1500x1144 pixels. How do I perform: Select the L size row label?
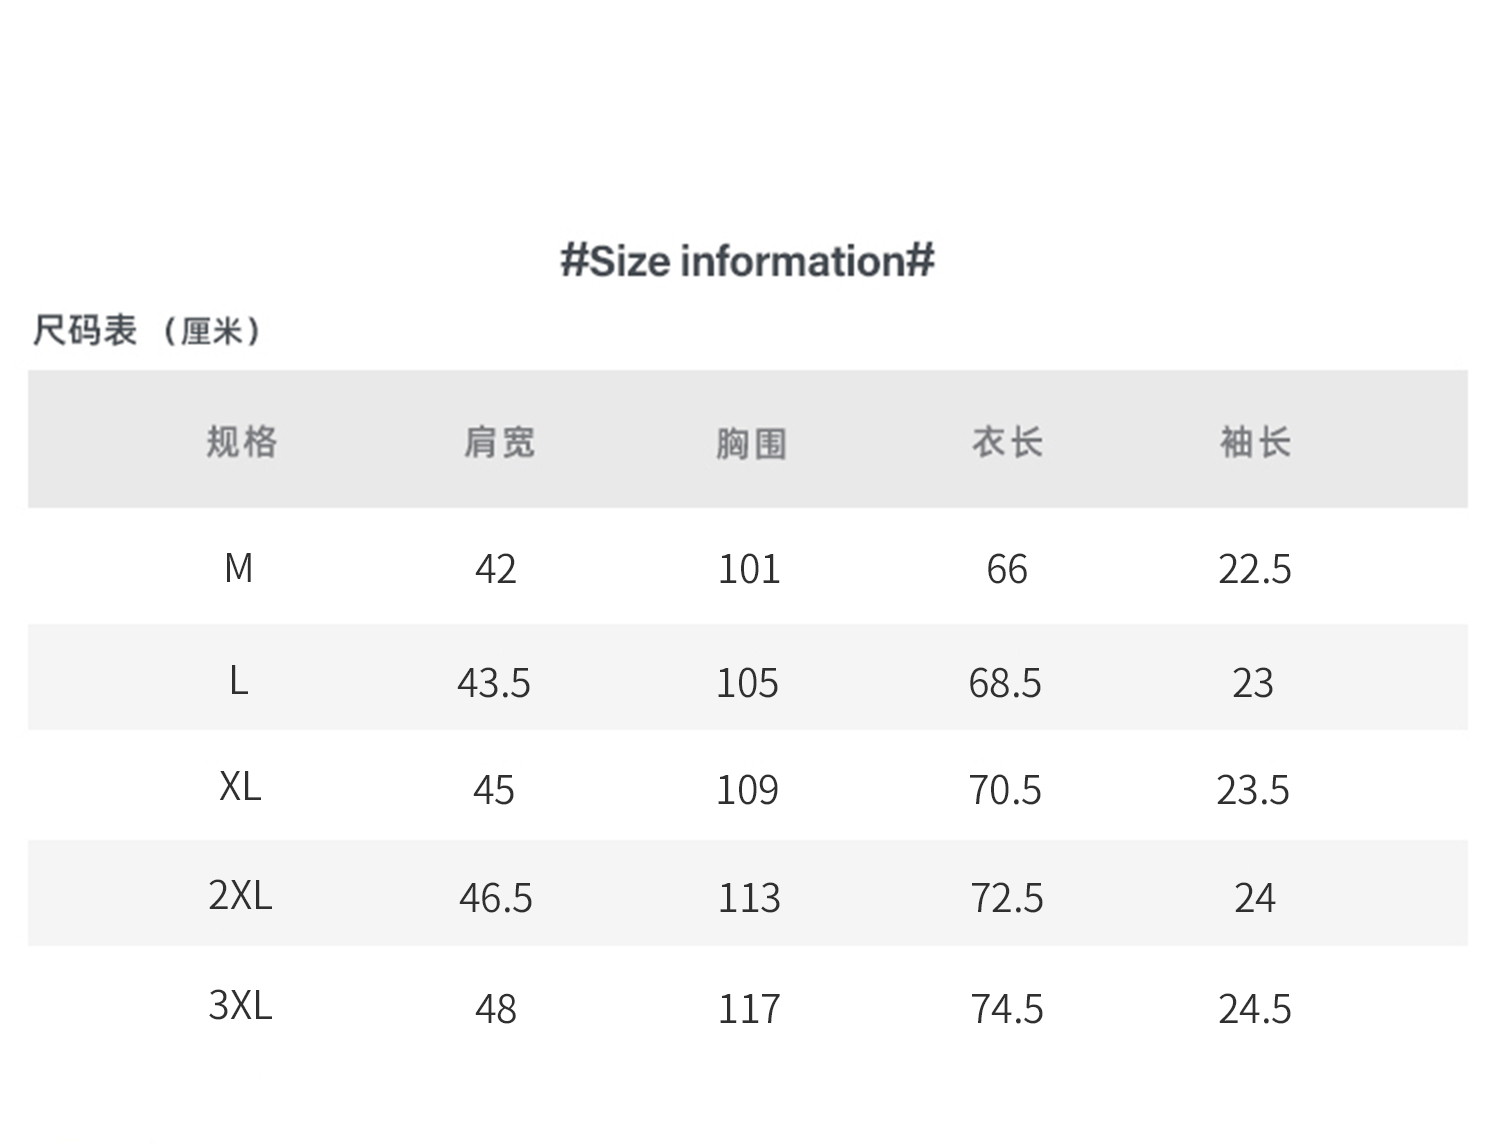(238, 681)
